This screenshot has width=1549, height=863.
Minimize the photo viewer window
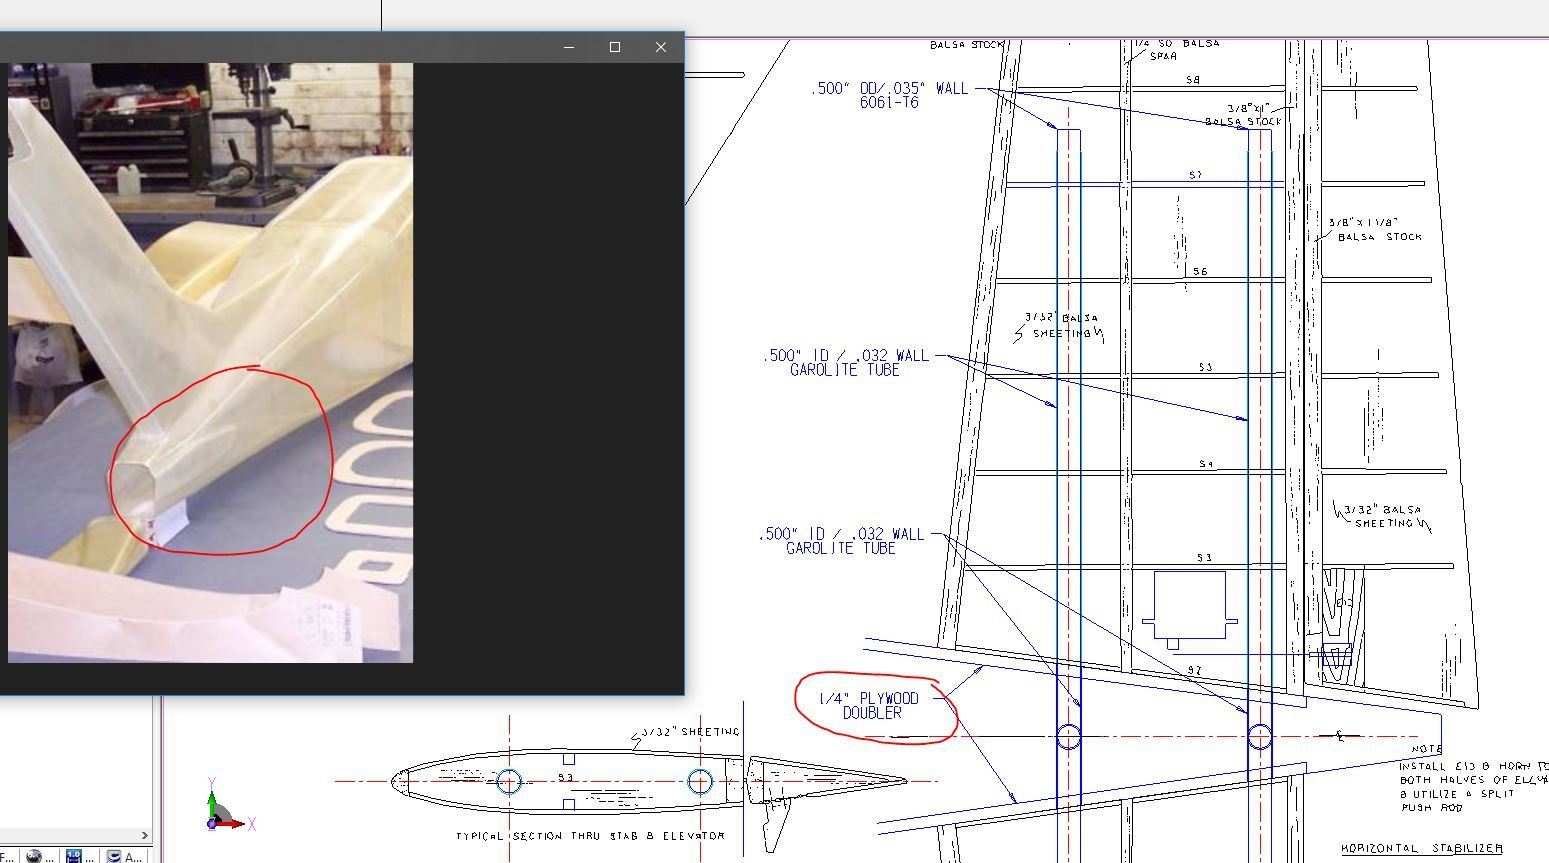tap(569, 47)
